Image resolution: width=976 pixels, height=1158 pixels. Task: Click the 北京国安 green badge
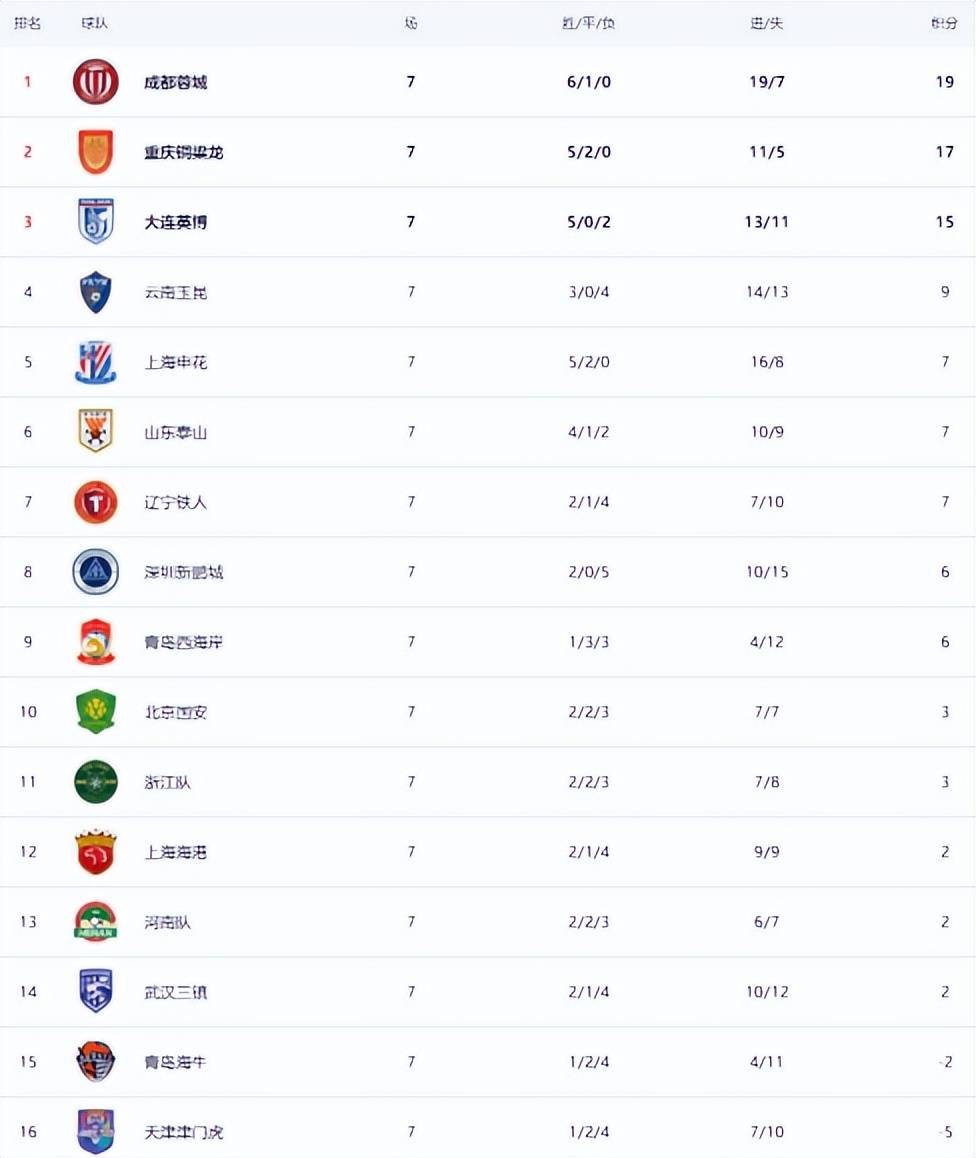click(x=96, y=712)
